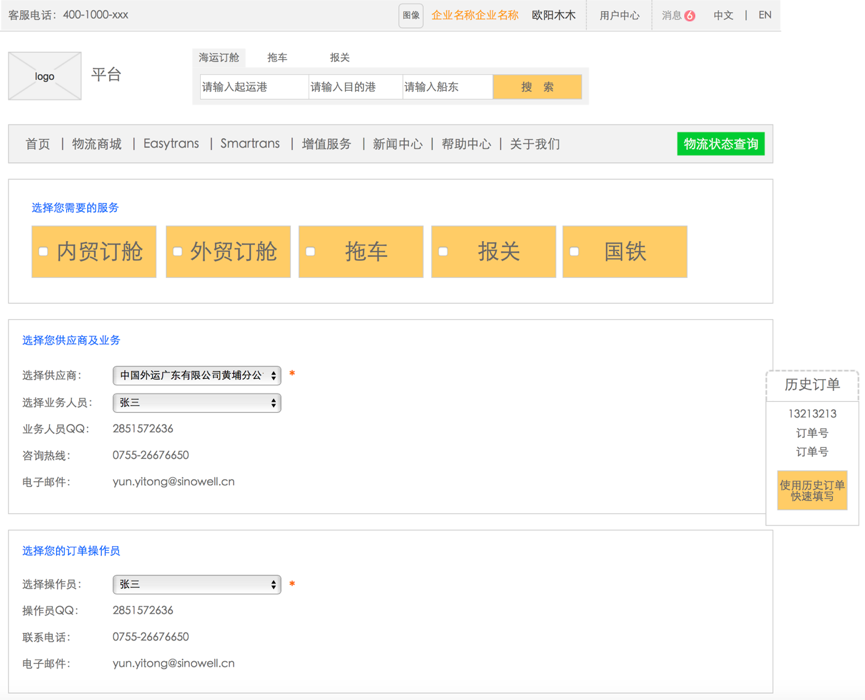Open the 选择操作员 dropdown
This screenshot has height=700, width=865.
tap(196, 585)
